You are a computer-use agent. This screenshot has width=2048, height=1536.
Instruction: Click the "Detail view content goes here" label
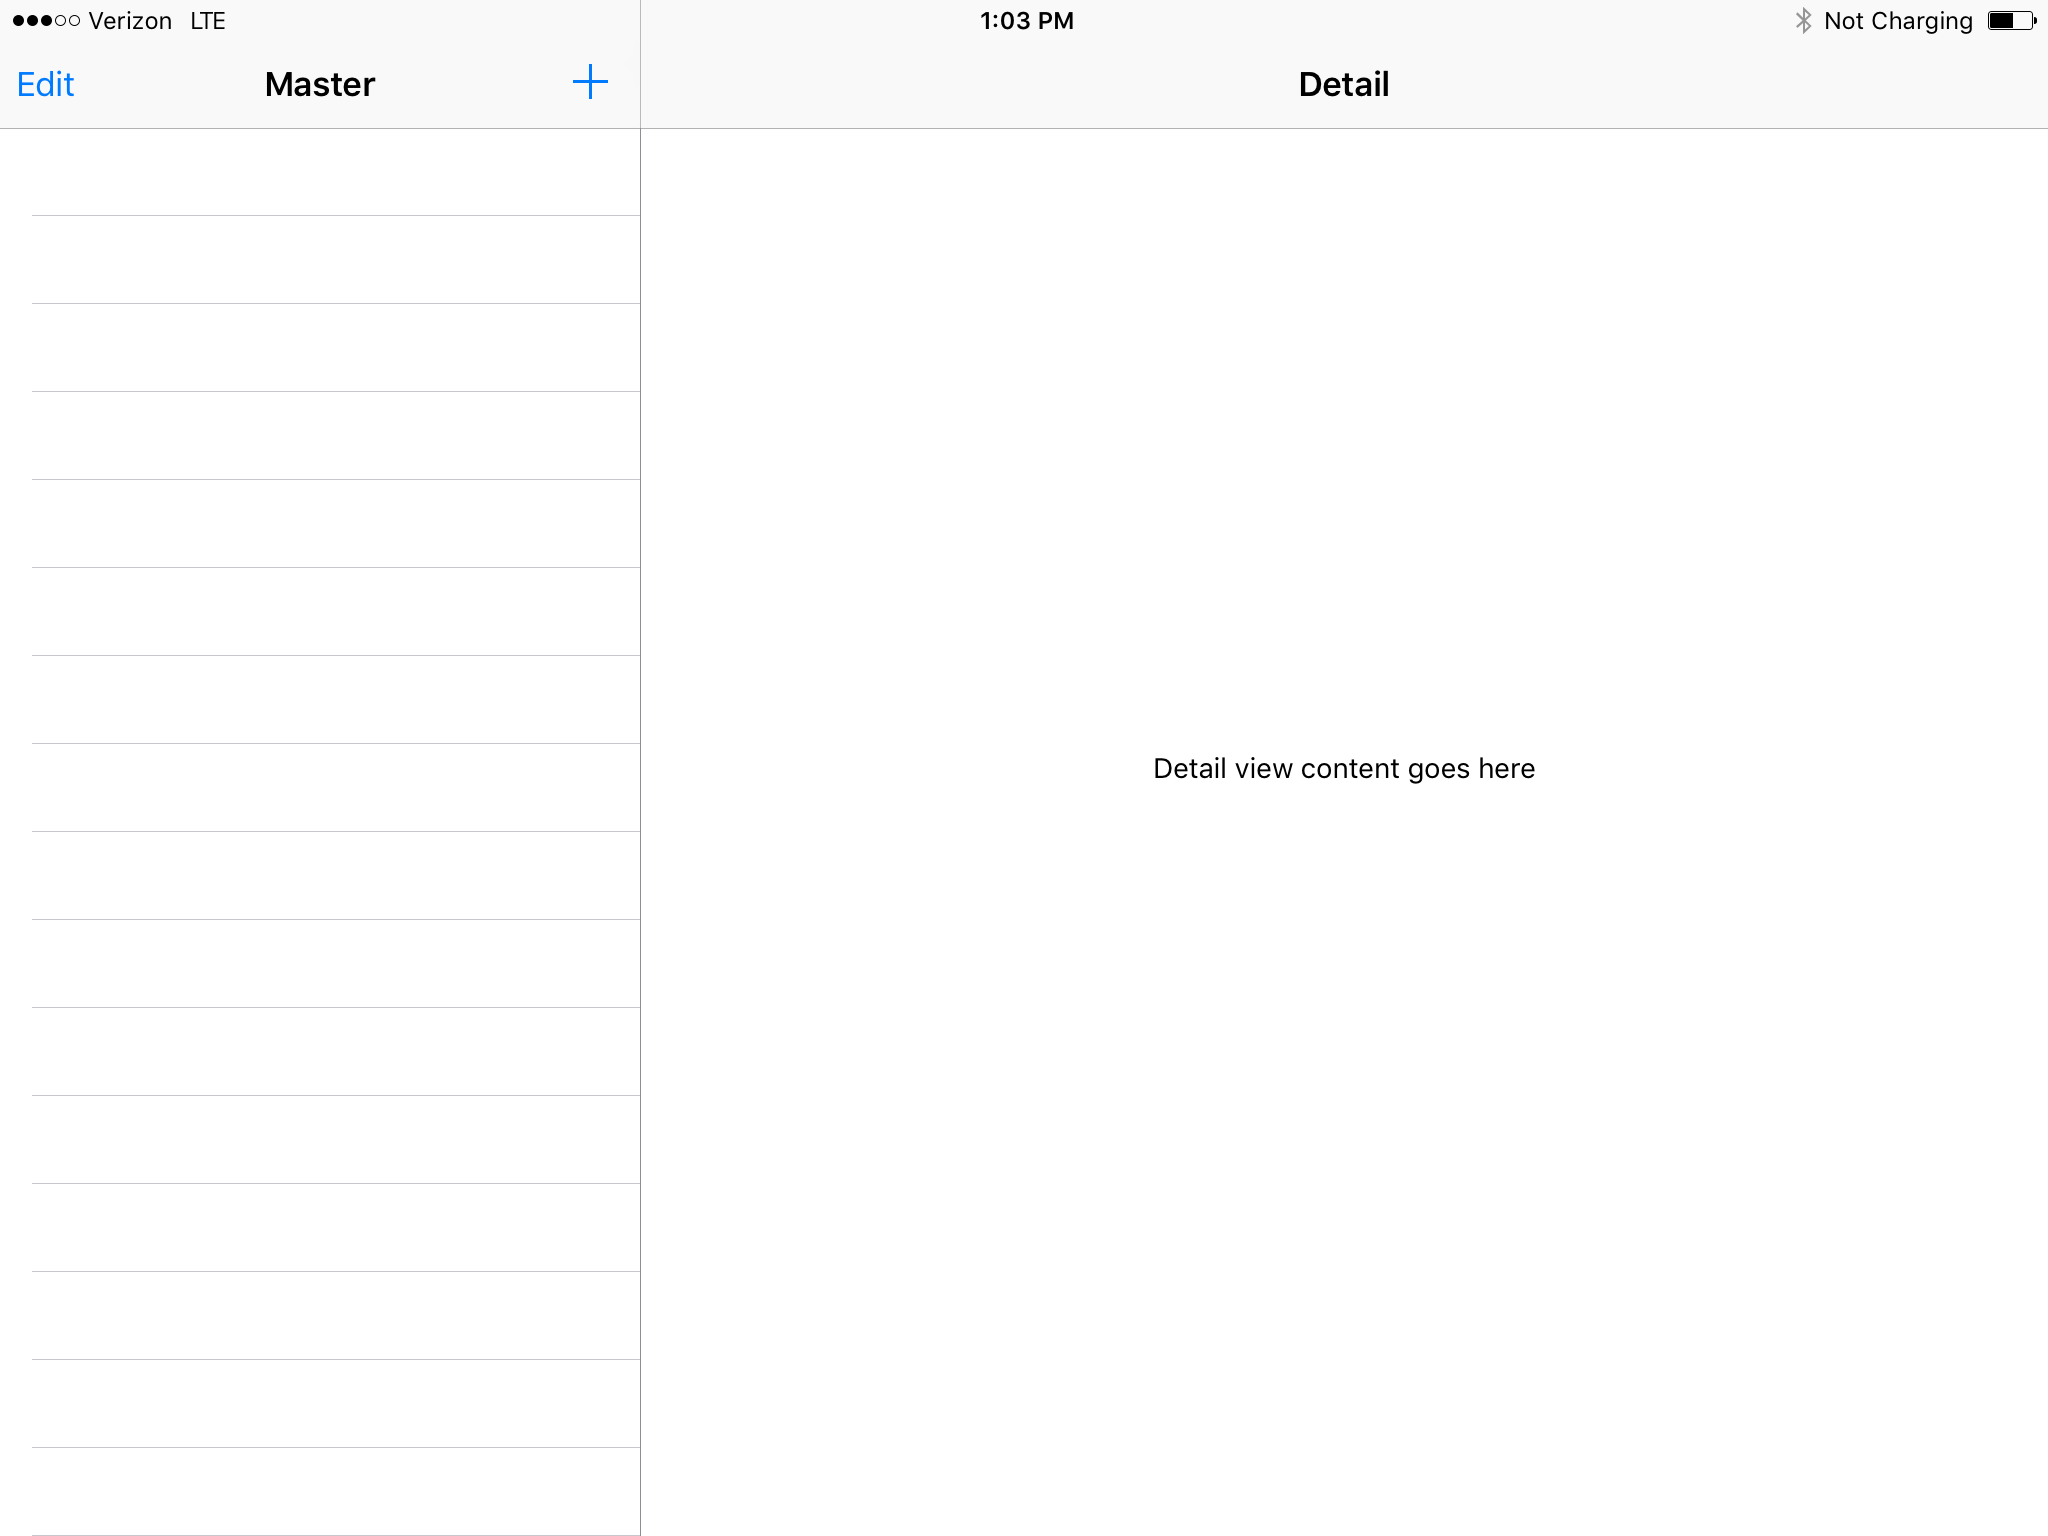pos(1343,769)
